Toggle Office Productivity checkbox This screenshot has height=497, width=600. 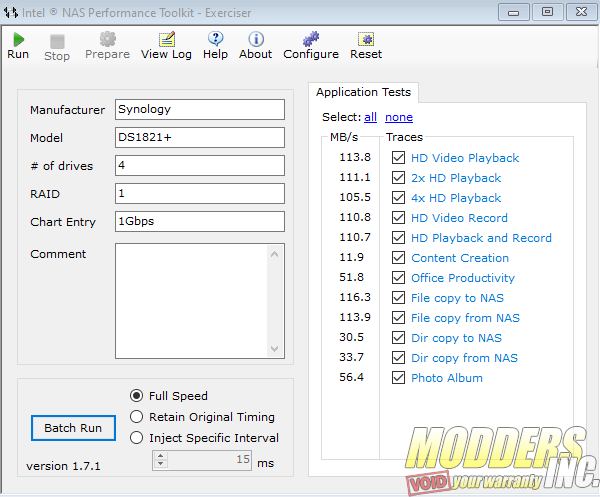point(398,277)
